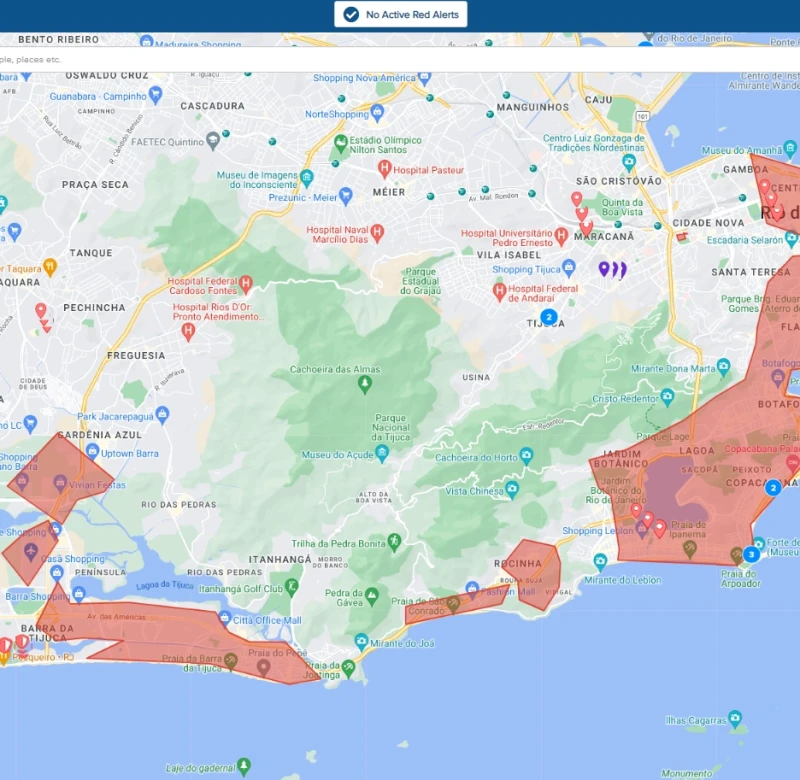Open Hospital Rios D'Or marker
Image resolution: width=800 pixels, height=780 pixels.
tap(188, 332)
